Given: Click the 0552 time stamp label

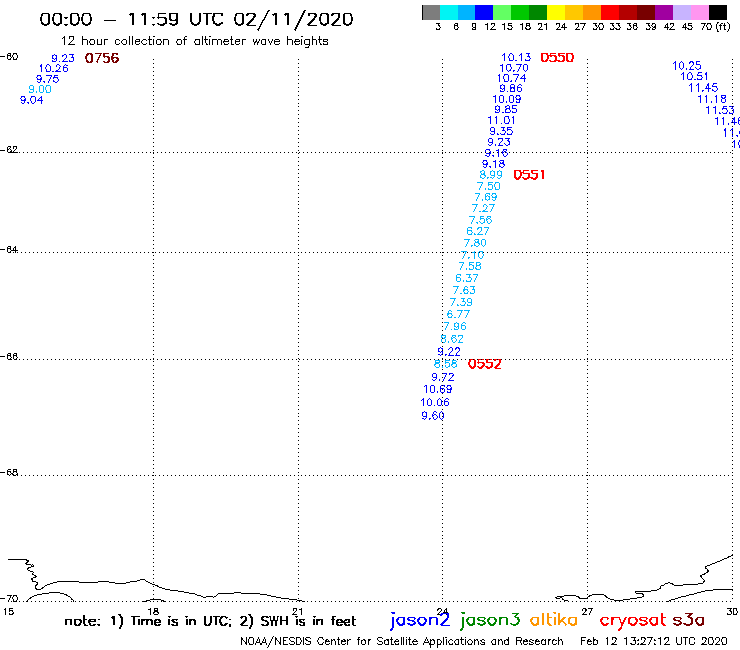Looking at the screenshot, I should [x=484, y=364].
